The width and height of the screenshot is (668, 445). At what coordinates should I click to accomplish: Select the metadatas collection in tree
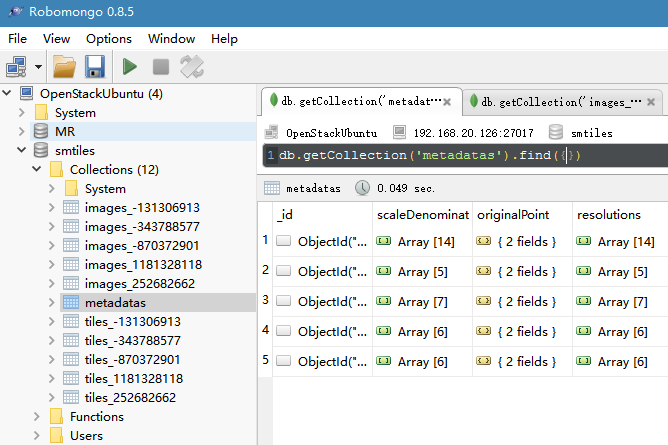[x=115, y=302]
